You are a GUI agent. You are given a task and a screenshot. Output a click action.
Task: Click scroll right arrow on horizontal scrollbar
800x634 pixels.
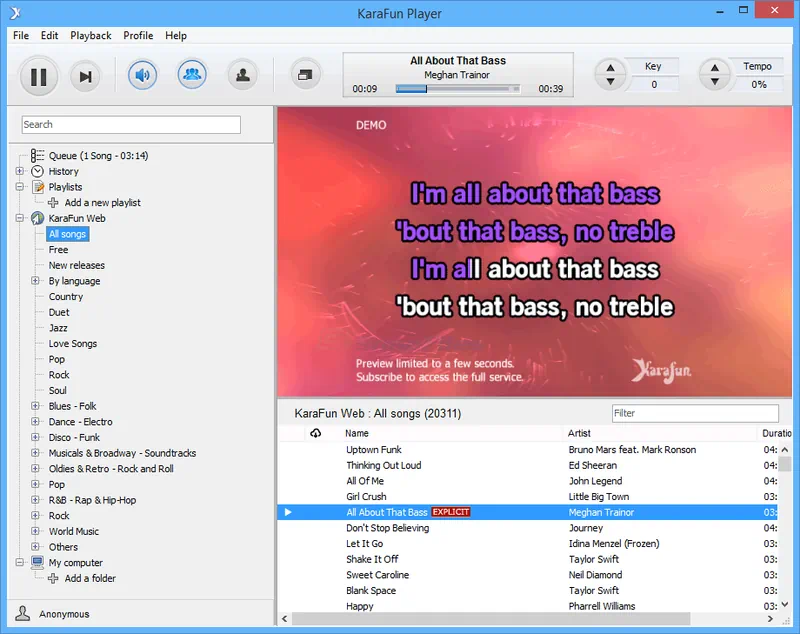[770, 619]
